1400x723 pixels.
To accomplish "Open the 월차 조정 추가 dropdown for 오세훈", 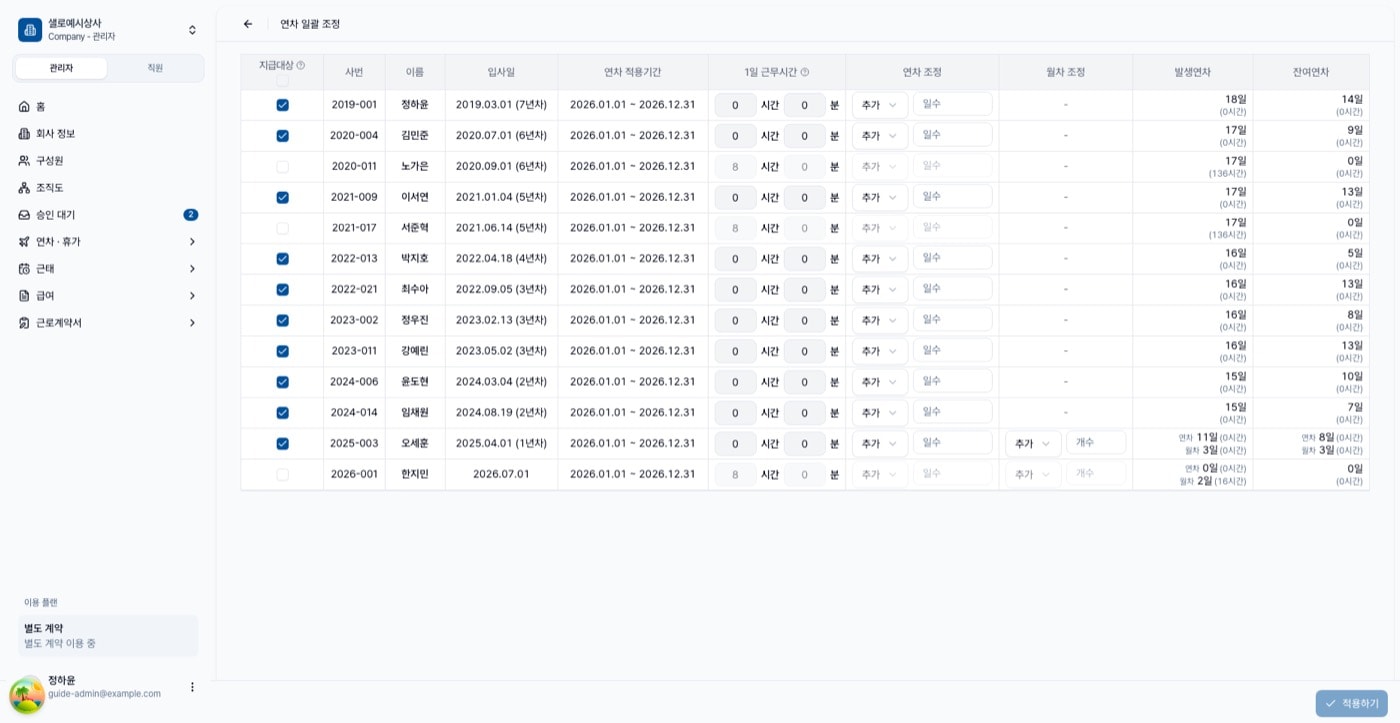I will [x=1033, y=444].
